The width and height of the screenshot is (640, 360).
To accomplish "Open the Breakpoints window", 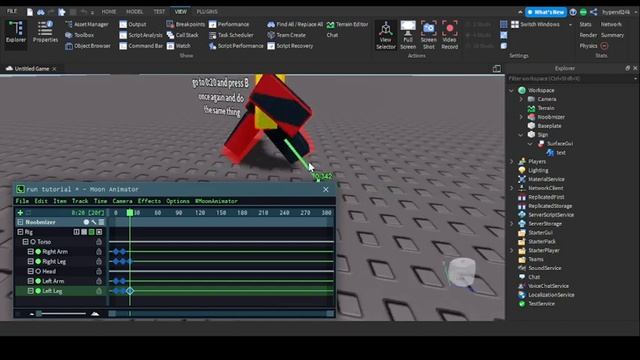I will pyautogui.click(x=186, y=24).
